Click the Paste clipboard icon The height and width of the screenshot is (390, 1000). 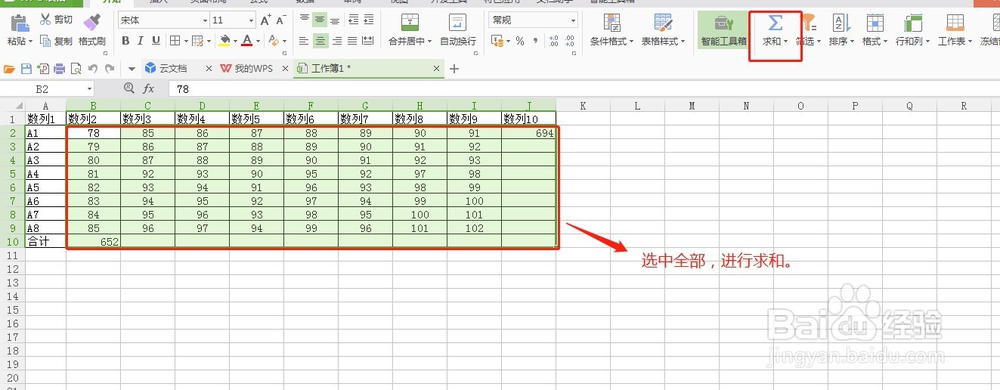(x=19, y=23)
